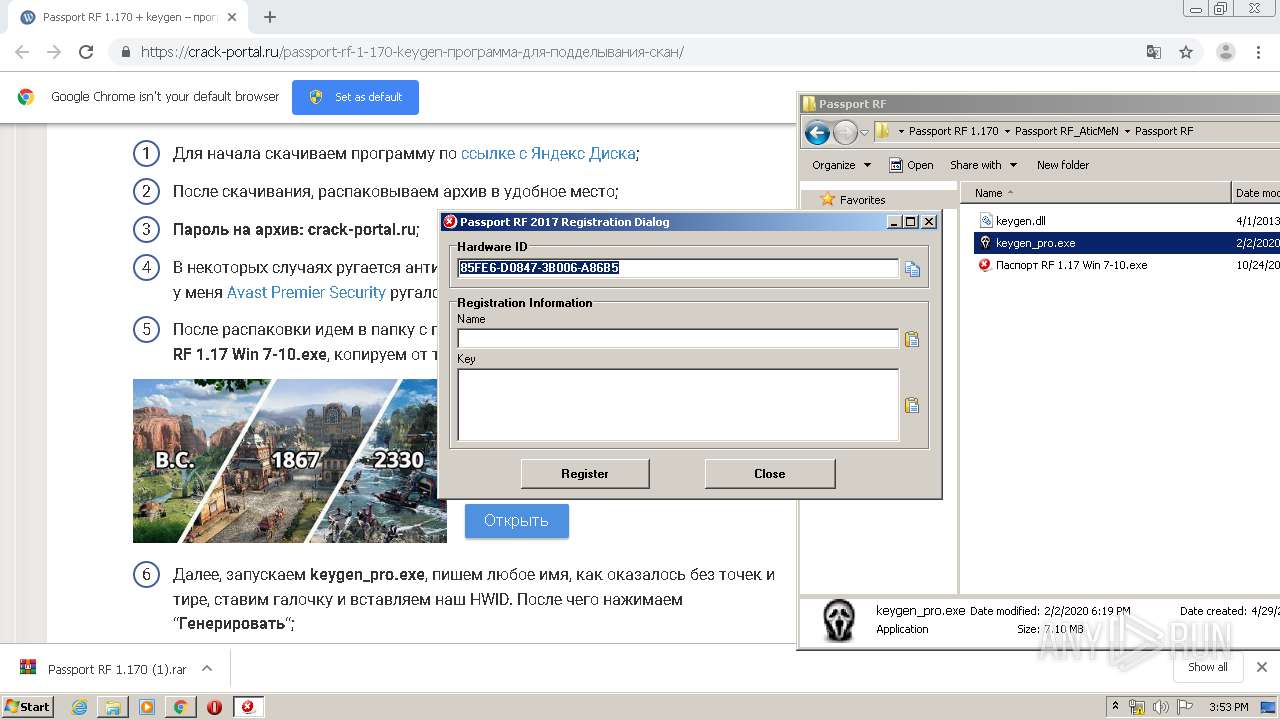The image size is (1280, 720).
Task: Select Паспорт RF 1.17 Win 7-10.exe file
Action: (x=1071, y=265)
